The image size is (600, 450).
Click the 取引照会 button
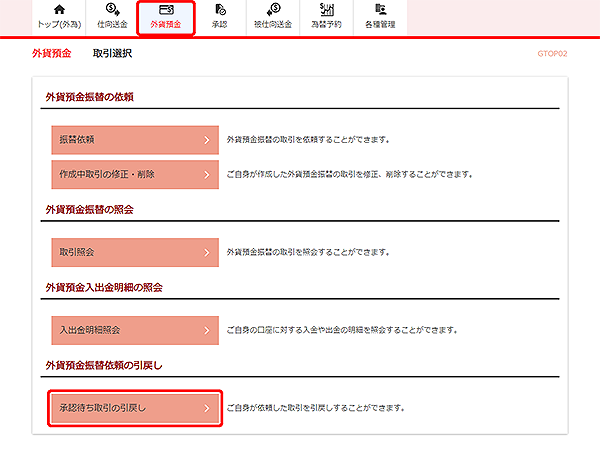135,253
